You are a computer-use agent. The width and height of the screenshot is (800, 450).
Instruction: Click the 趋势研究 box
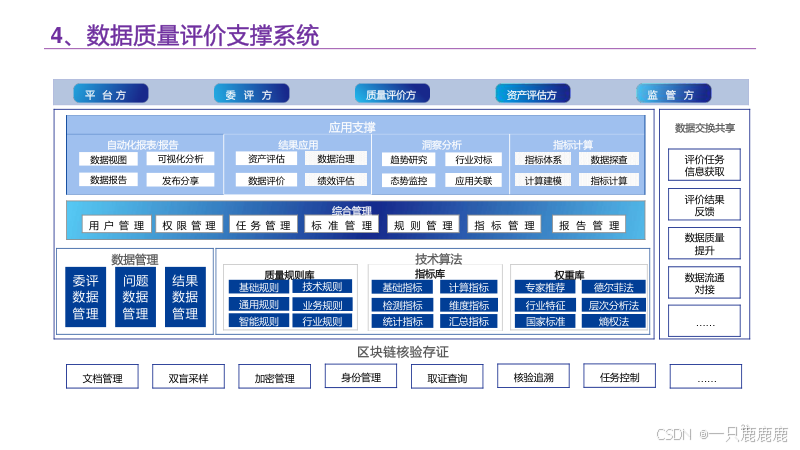(409, 160)
